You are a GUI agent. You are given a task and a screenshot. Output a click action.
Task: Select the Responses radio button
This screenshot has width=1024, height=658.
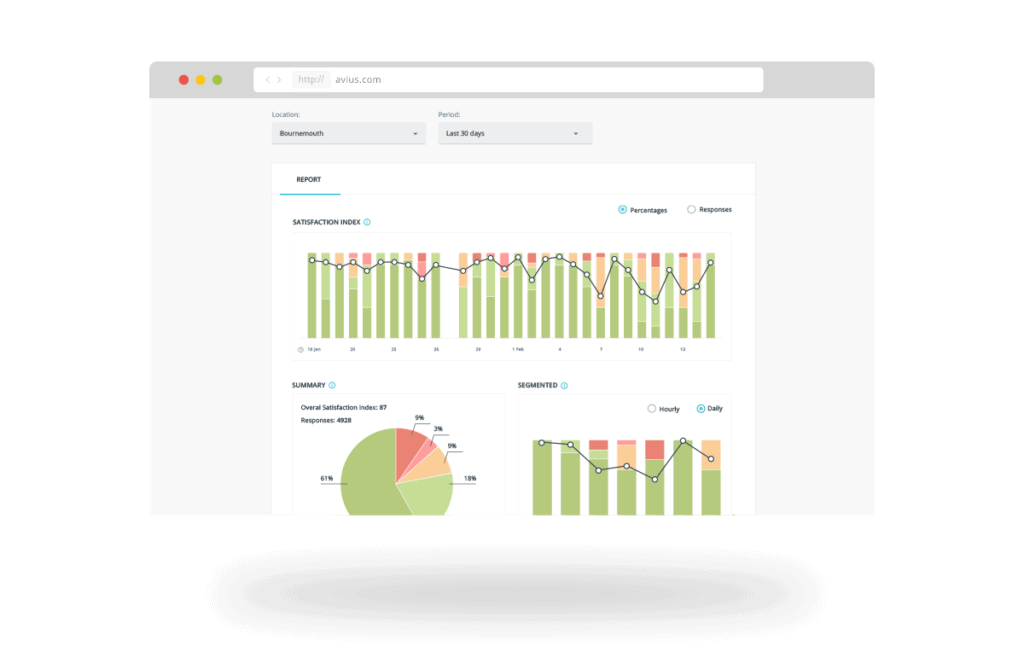[691, 210]
